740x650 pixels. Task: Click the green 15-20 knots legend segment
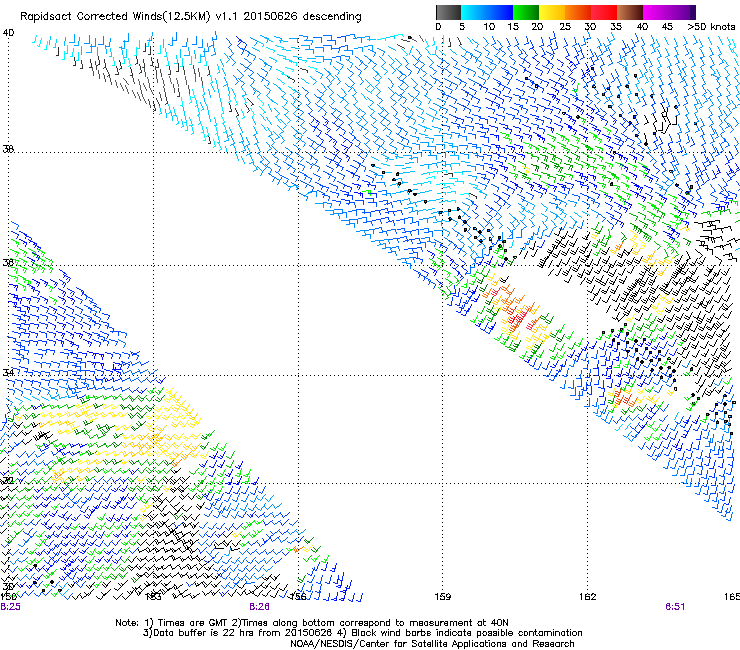pyautogui.click(x=526, y=12)
